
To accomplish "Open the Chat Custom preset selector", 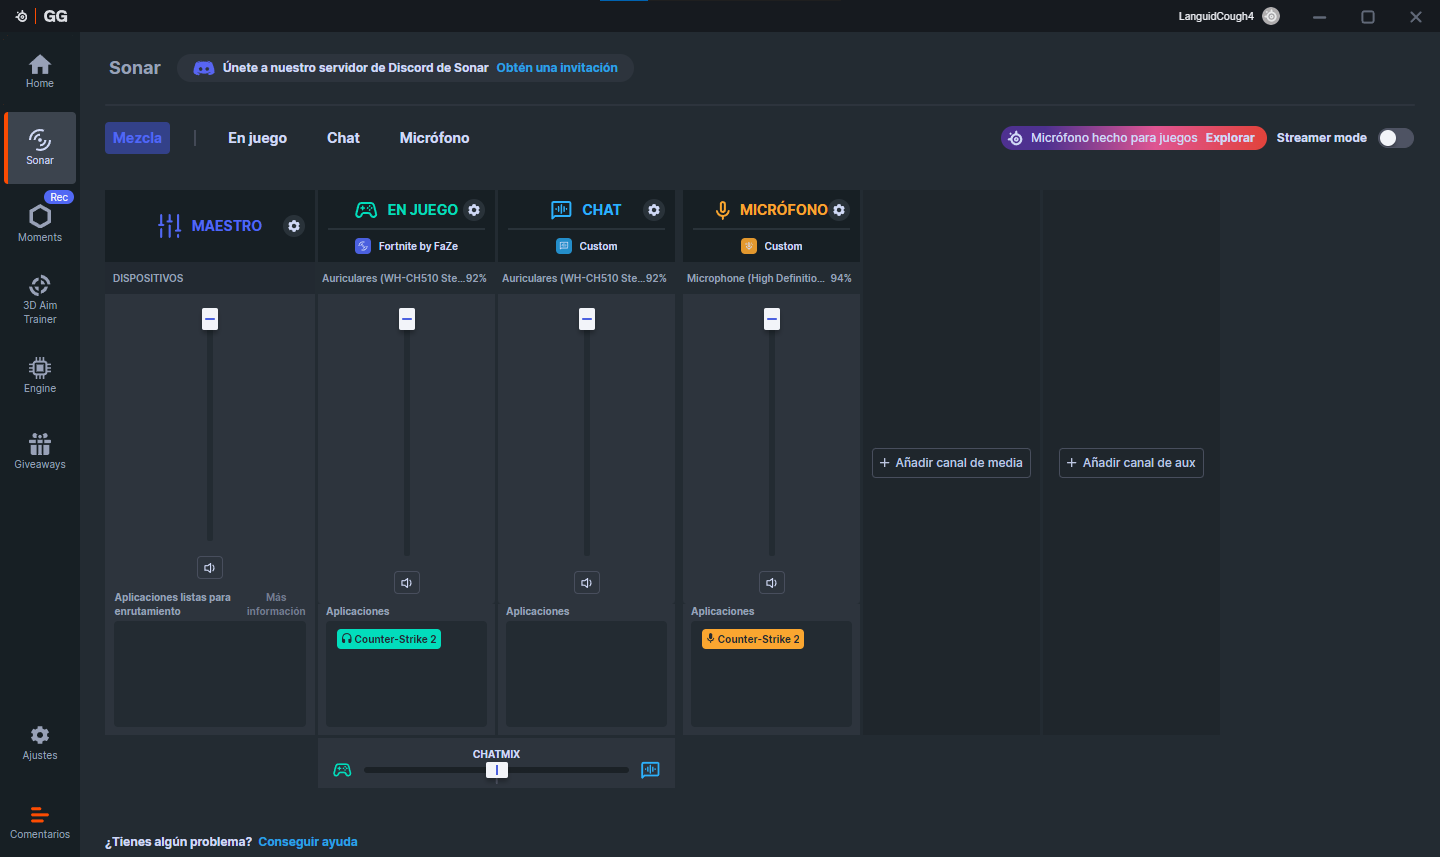I will pos(587,246).
